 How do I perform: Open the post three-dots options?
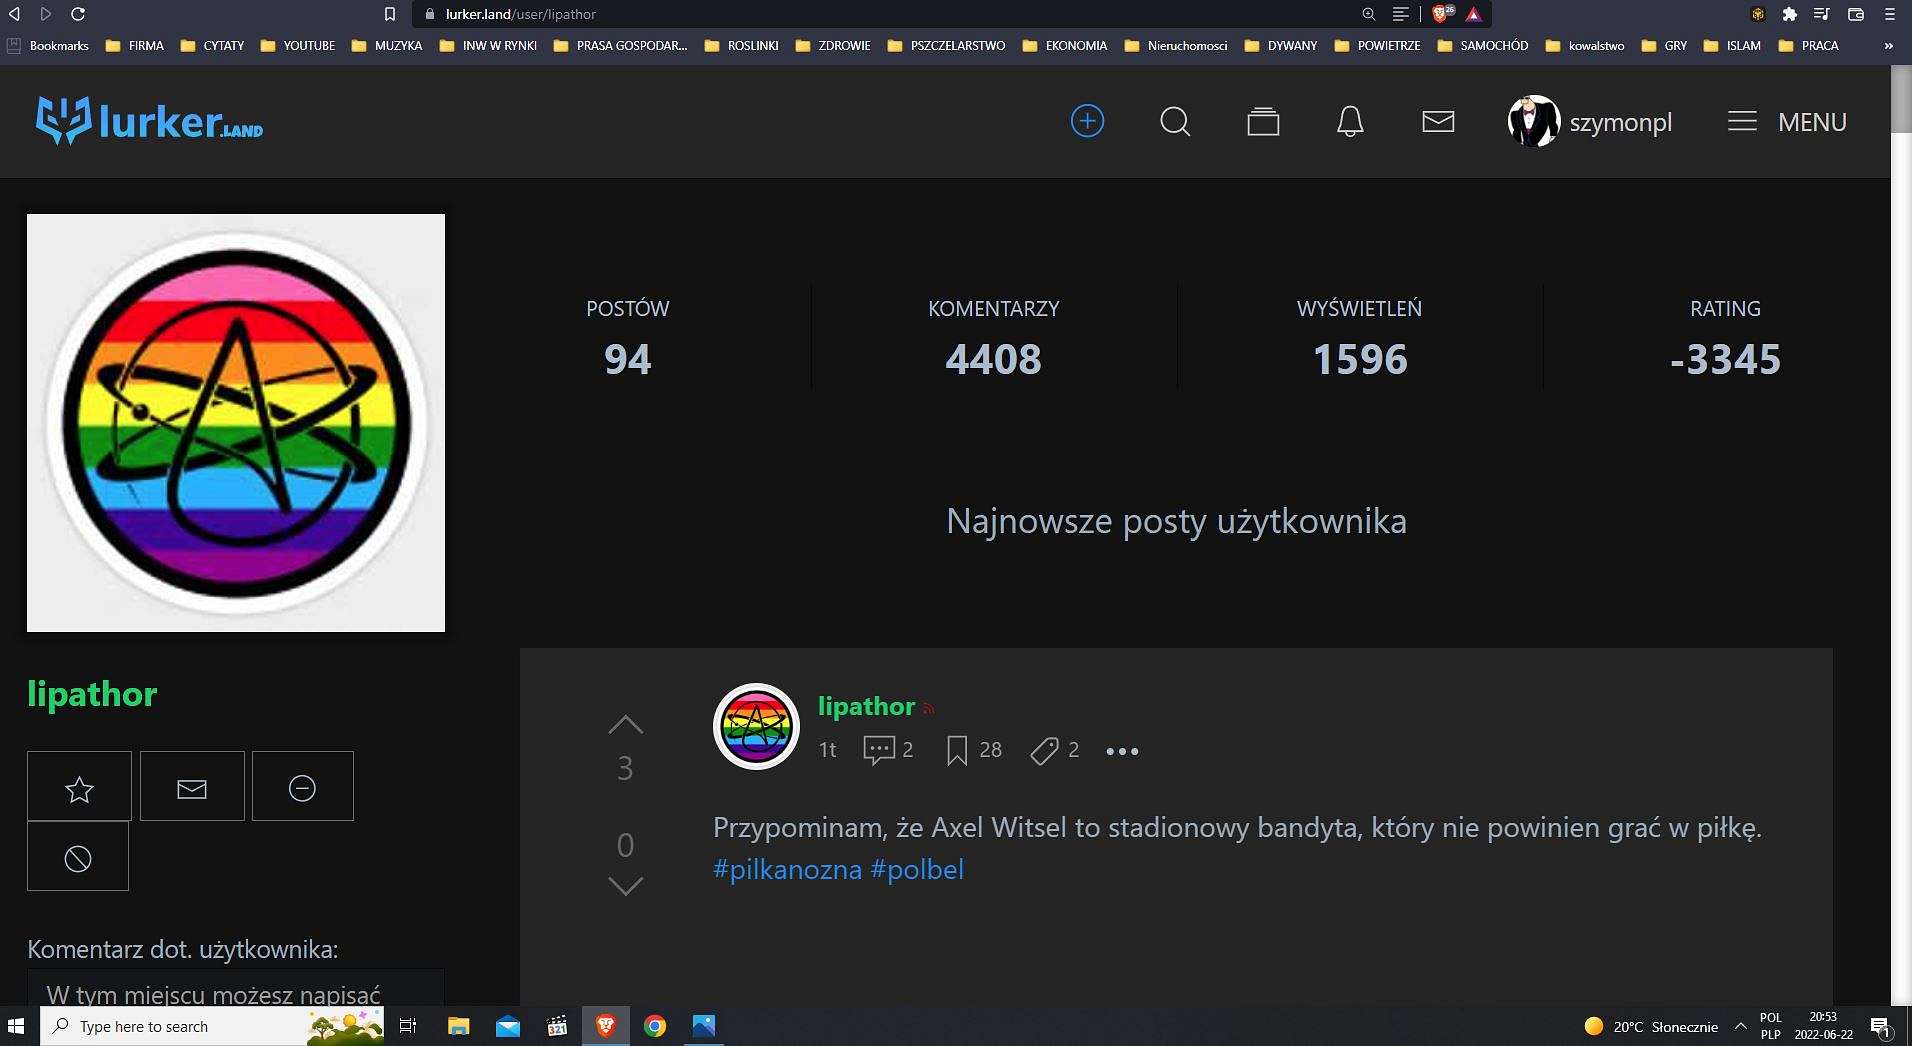pos(1122,751)
